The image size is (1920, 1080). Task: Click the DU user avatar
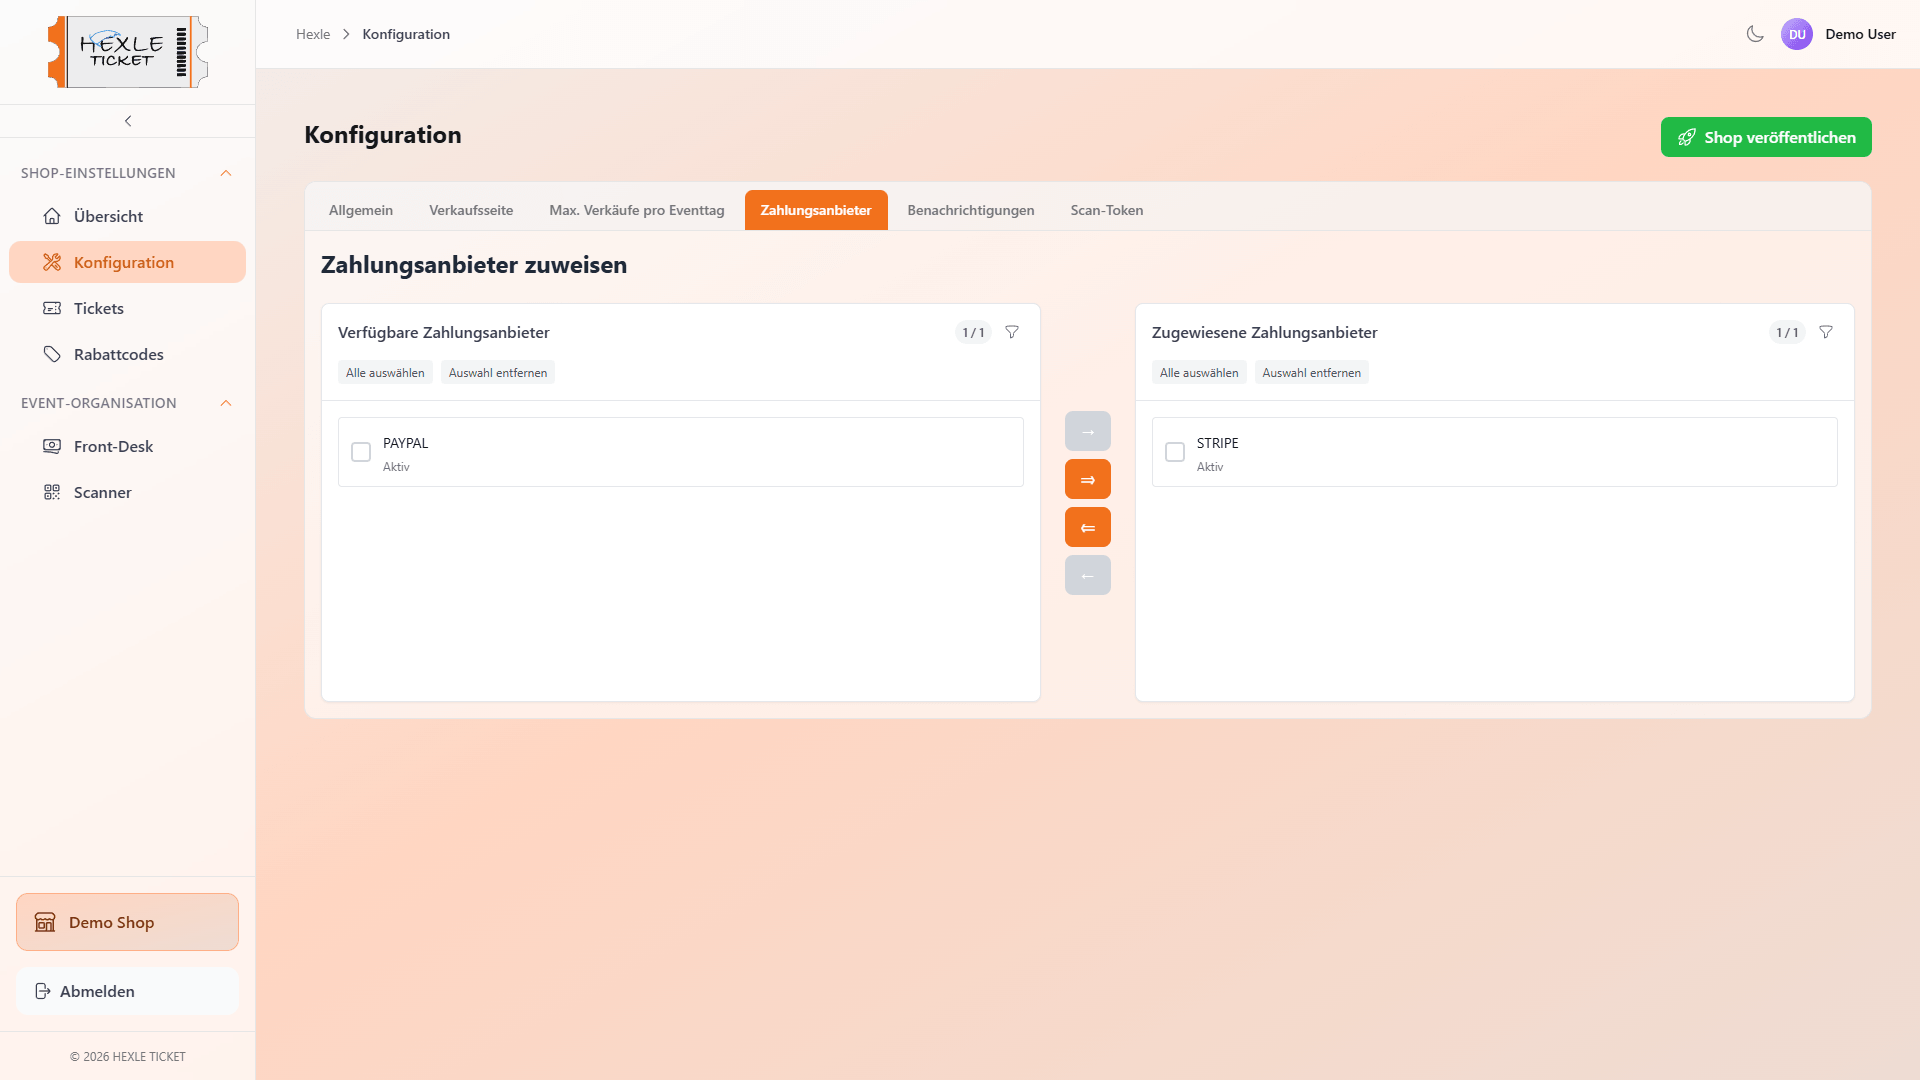click(1796, 34)
